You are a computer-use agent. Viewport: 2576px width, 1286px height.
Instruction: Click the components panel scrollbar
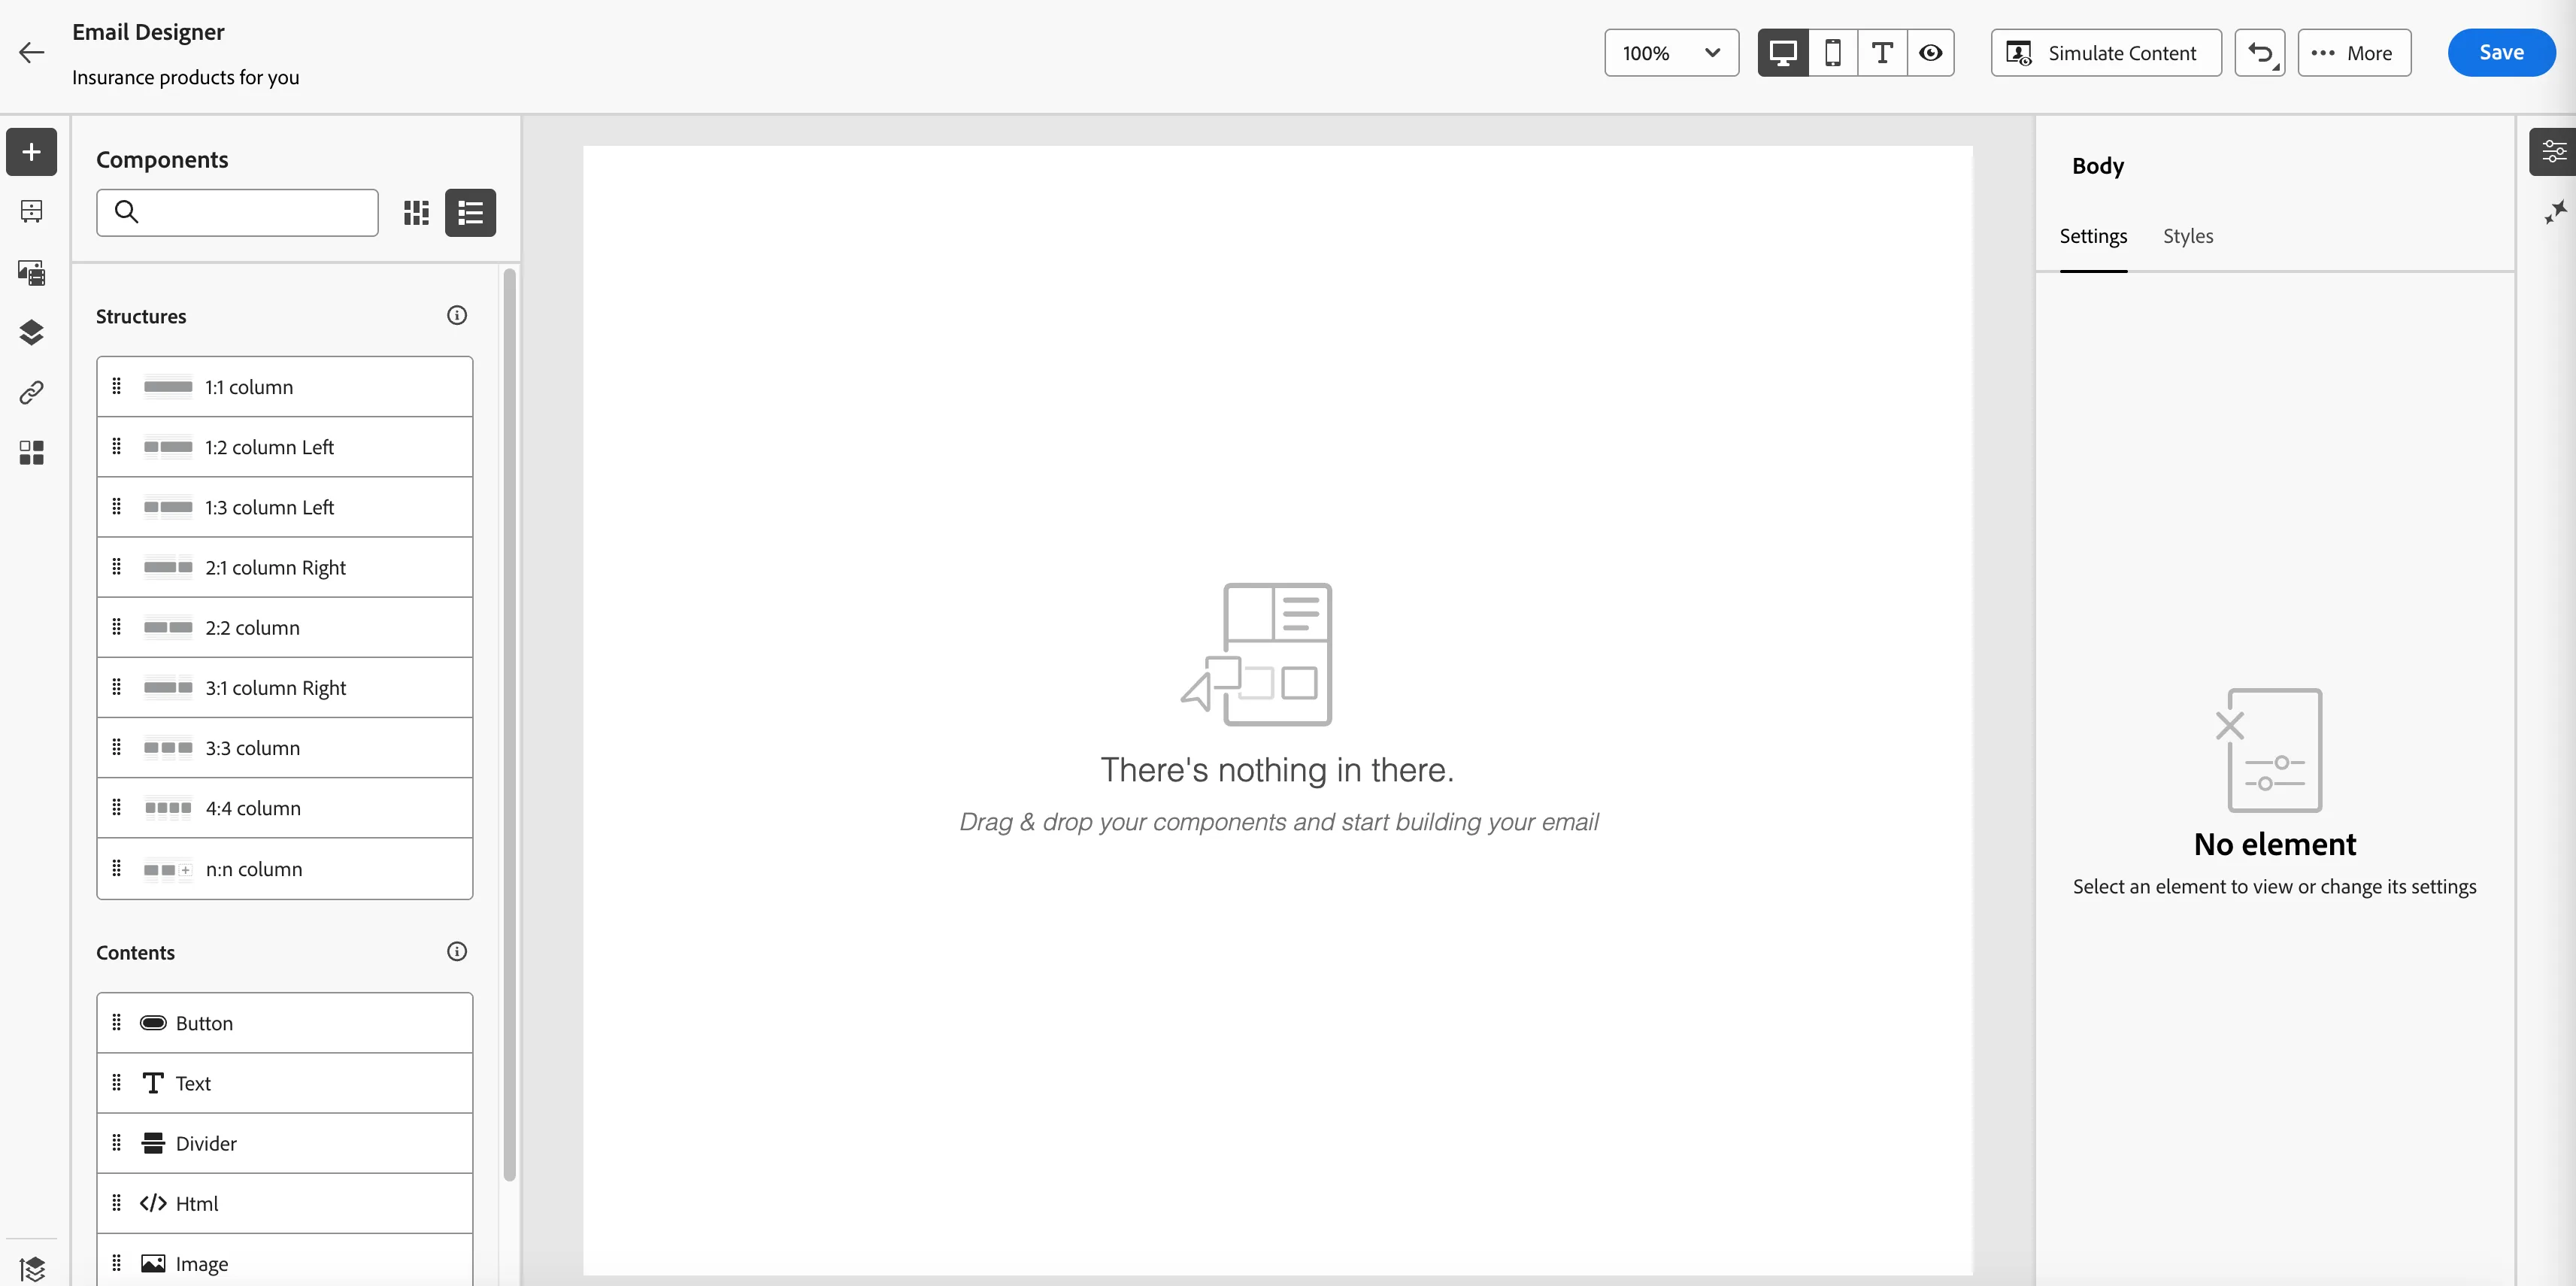[x=509, y=725]
